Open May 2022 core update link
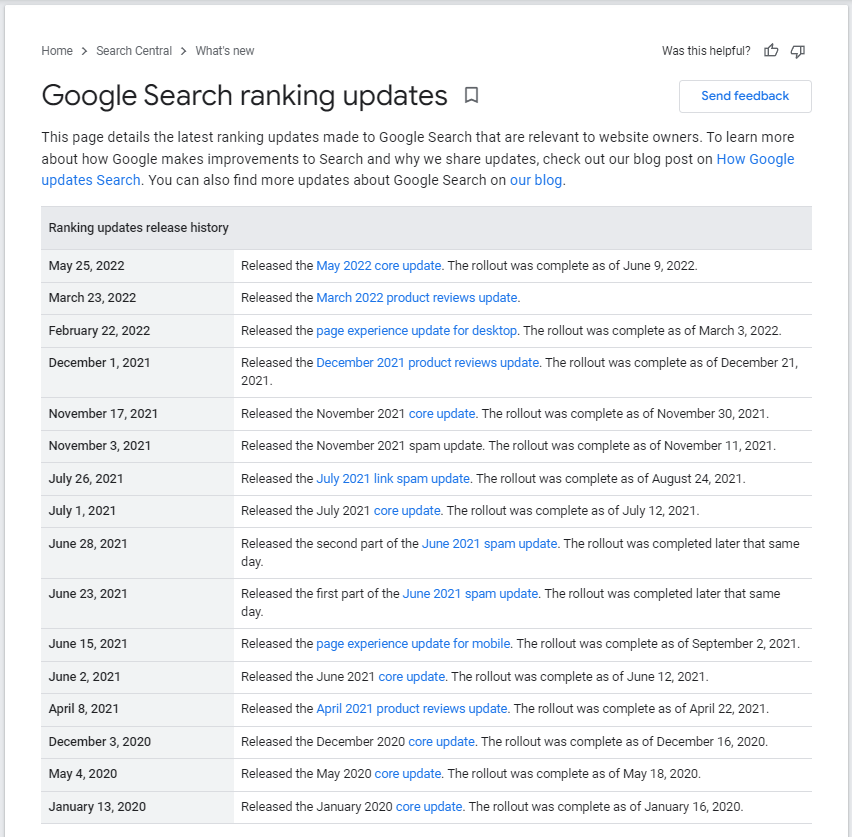 (378, 266)
